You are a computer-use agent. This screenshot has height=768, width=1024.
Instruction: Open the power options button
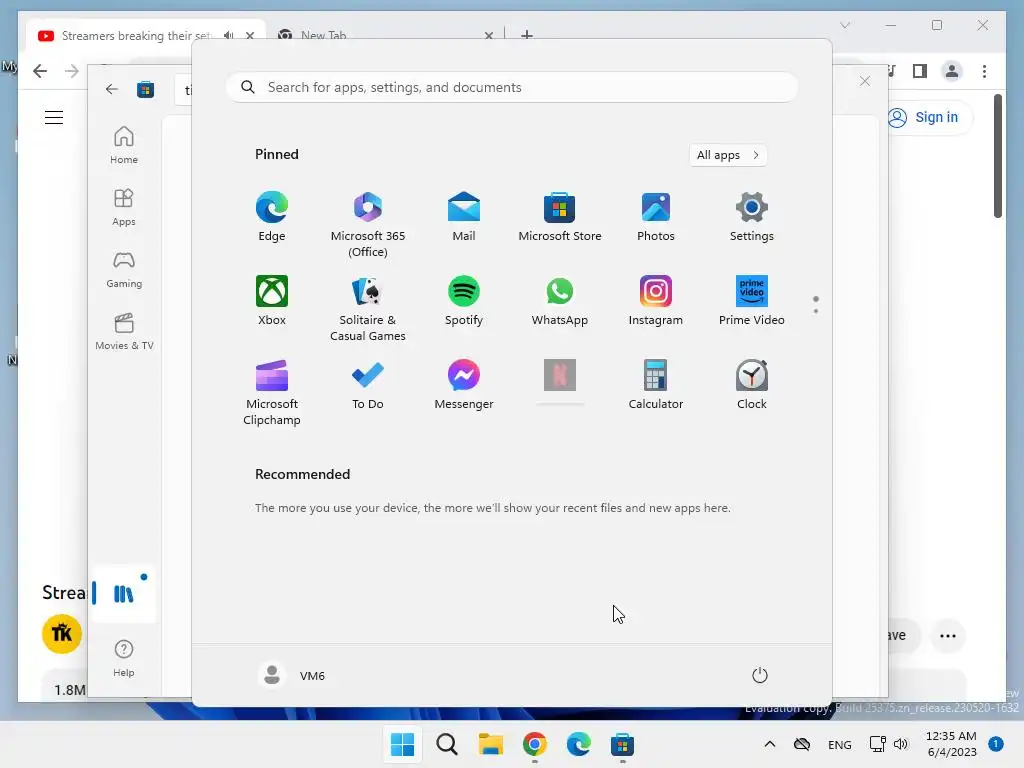[760, 675]
